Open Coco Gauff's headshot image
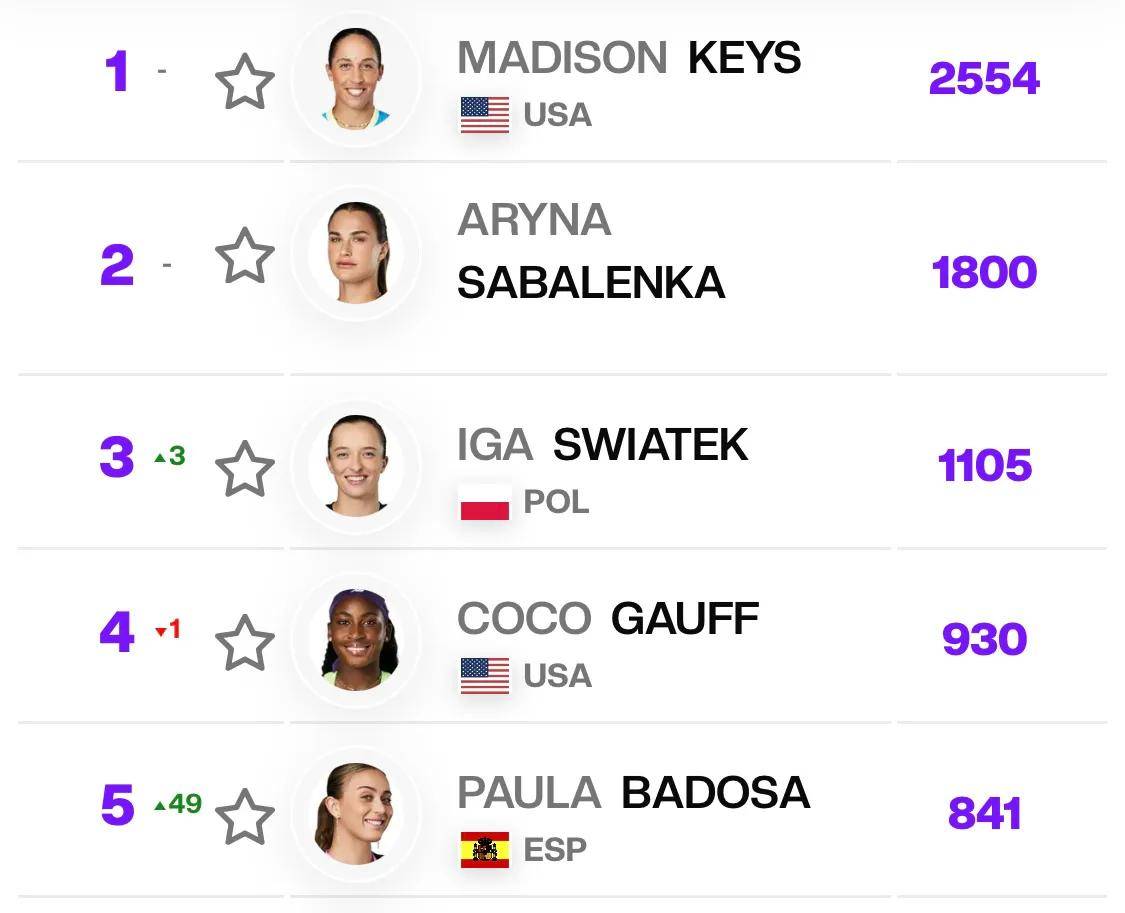This screenshot has width=1125, height=913. pos(356,640)
